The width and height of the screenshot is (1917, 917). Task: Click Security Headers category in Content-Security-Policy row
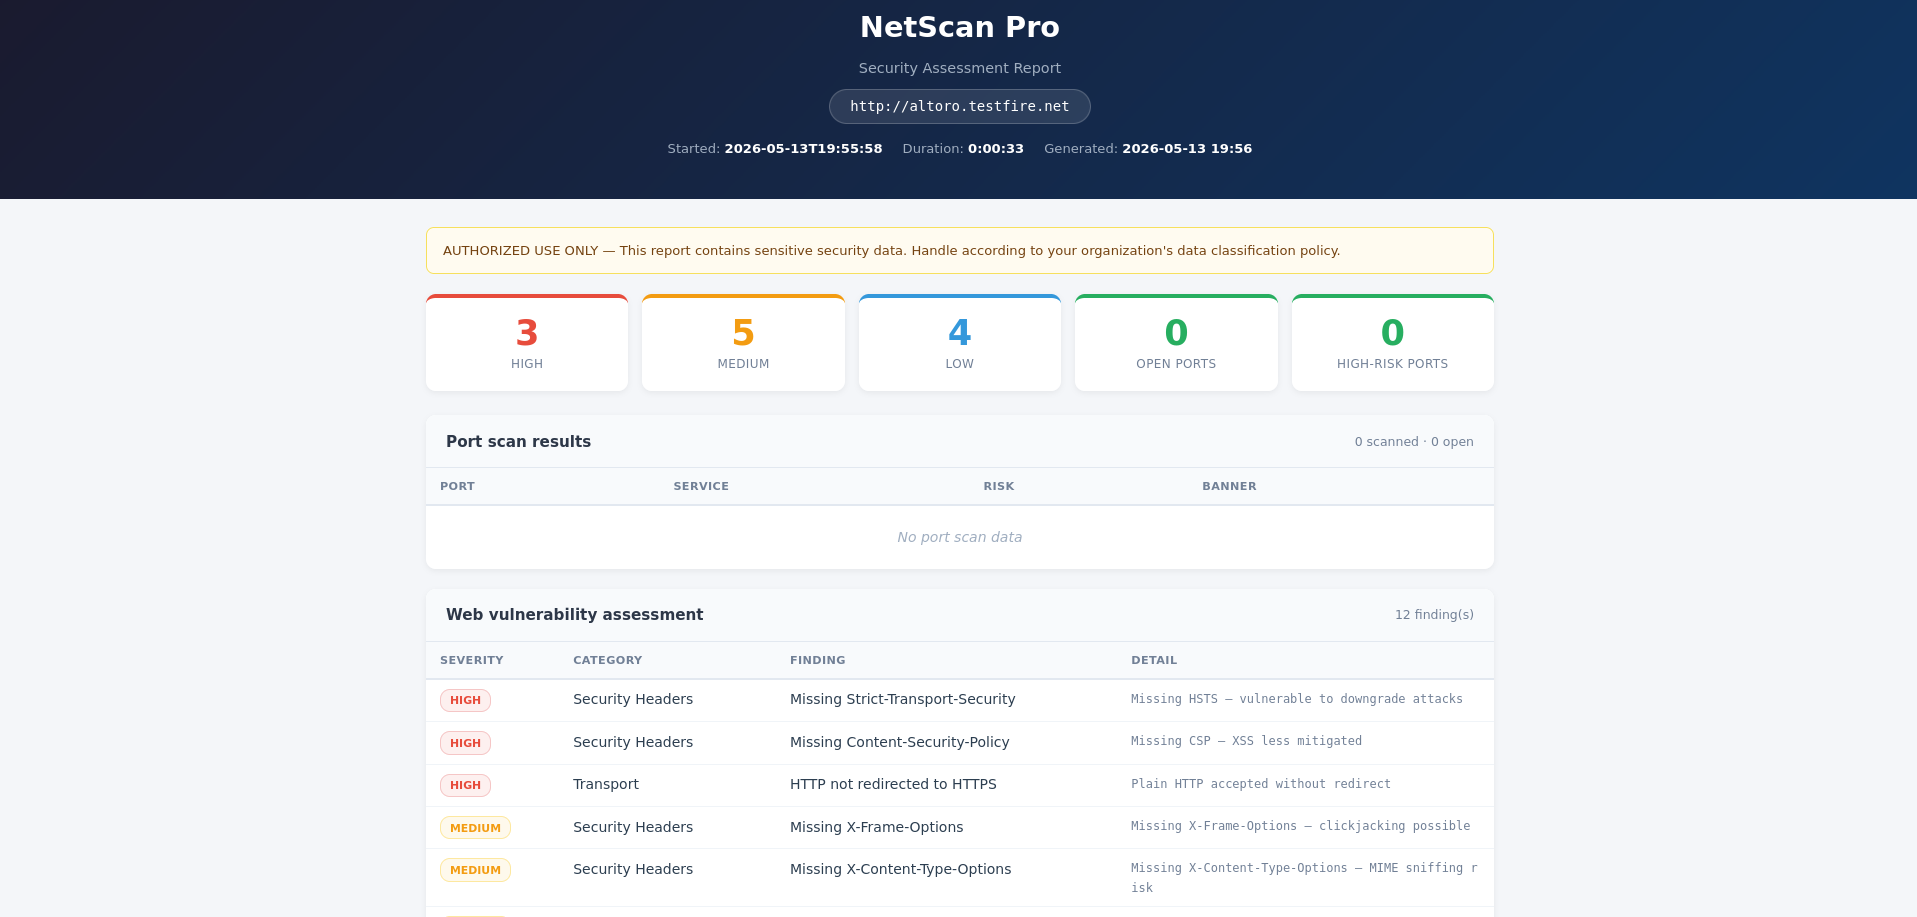pyautogui.click(x=632, y=742)
